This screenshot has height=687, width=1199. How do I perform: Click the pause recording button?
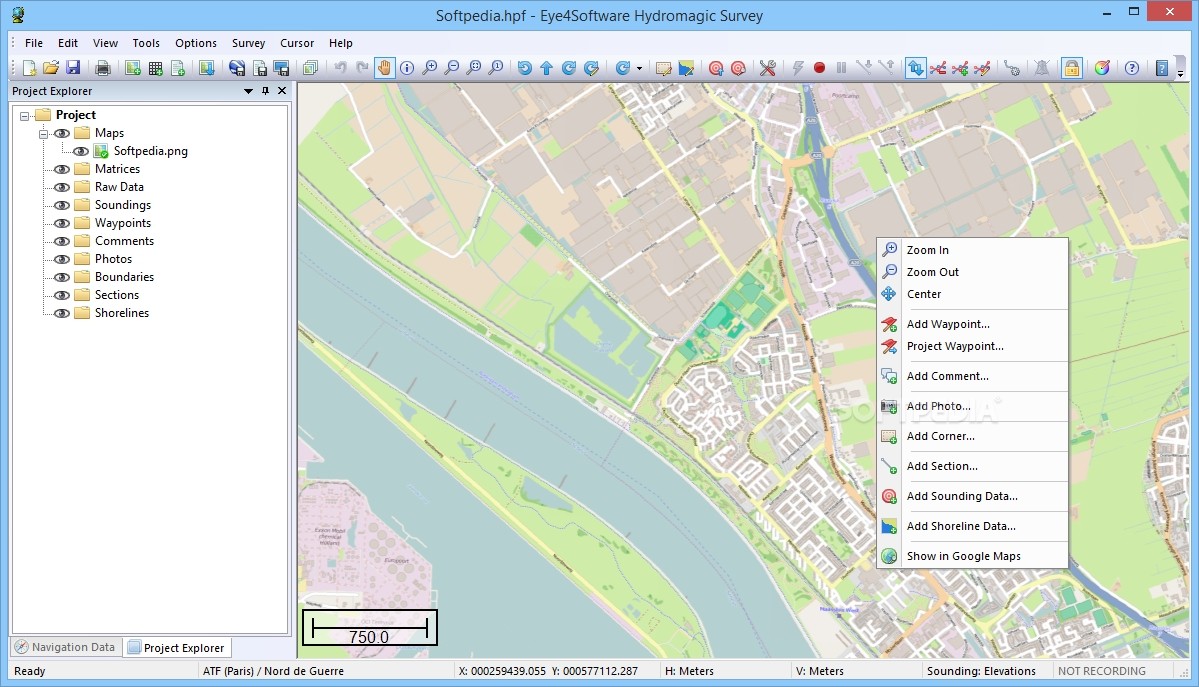point(842,68)
